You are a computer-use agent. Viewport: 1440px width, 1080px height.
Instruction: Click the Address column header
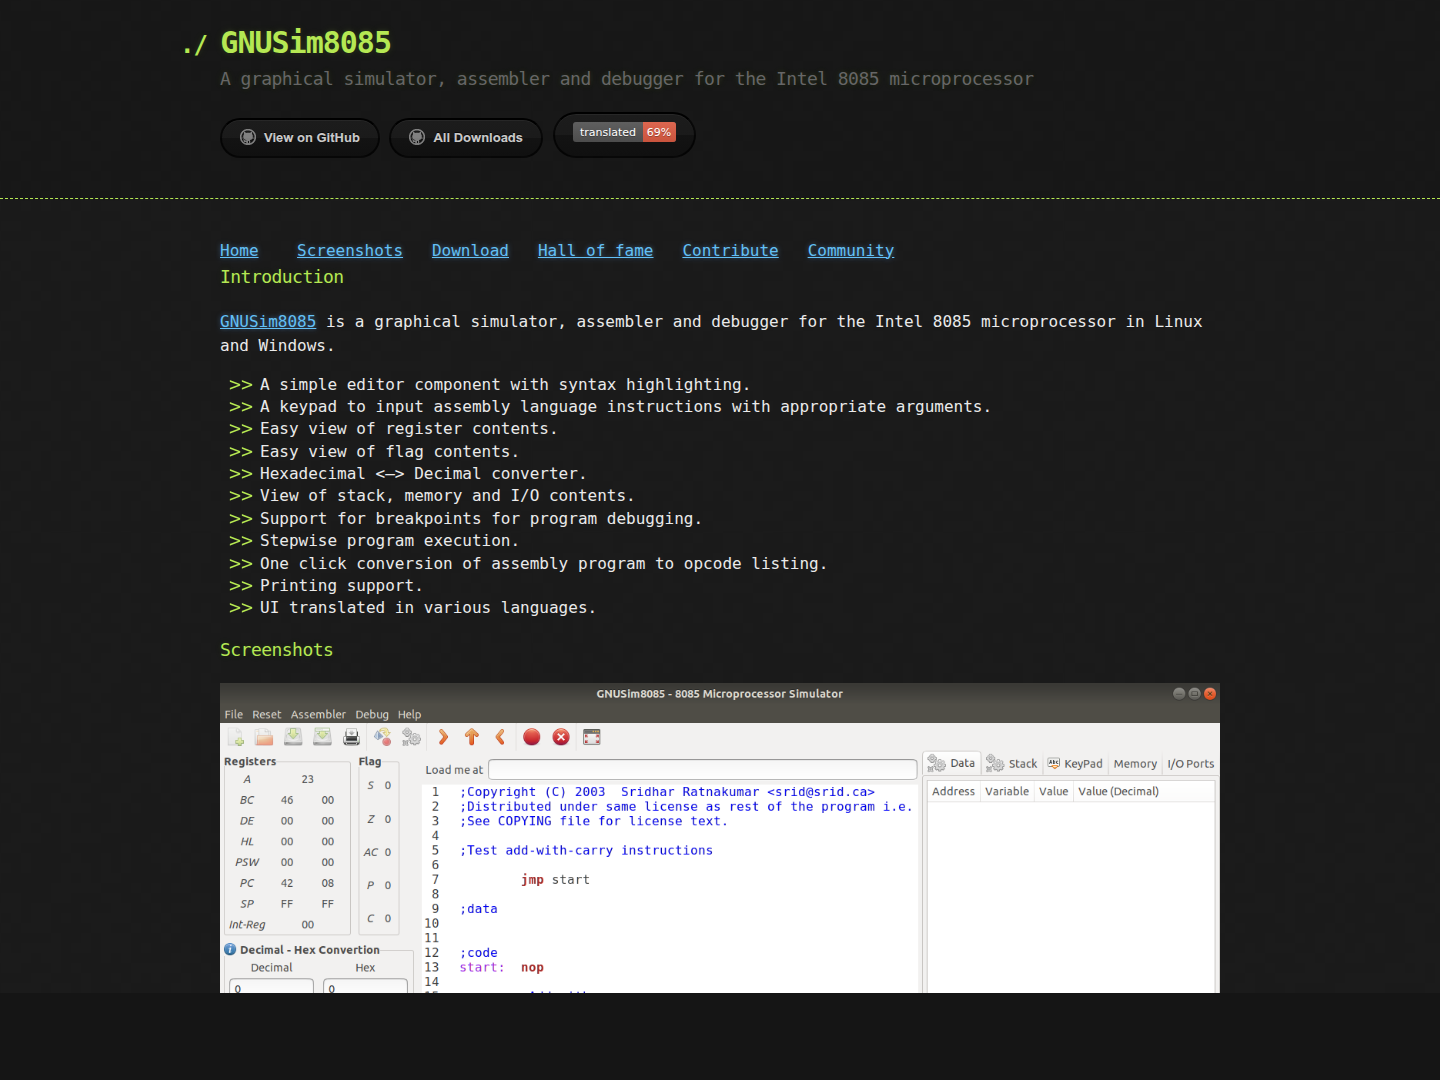953,791
